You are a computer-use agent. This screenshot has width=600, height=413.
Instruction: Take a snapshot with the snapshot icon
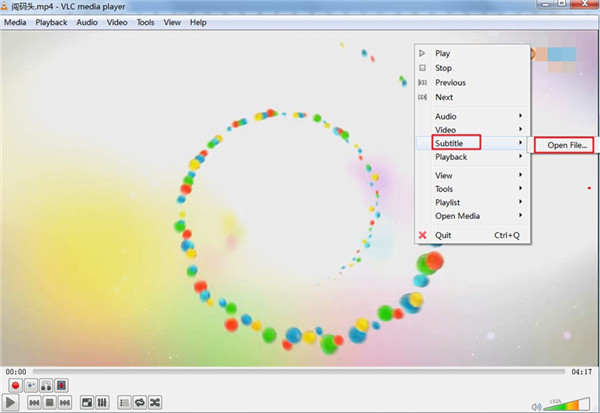coord(31,385)
